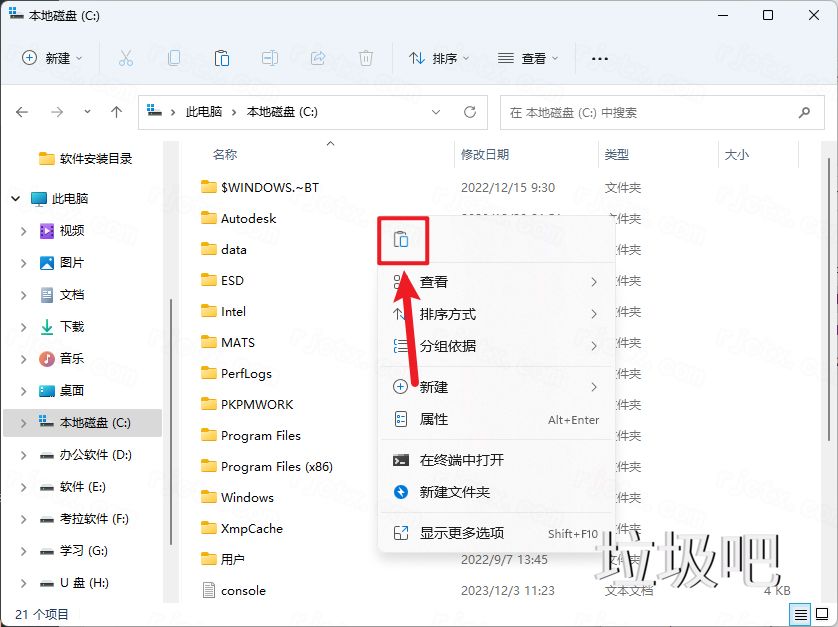Select the Rename icon in the toolbar
838x627 pixels.
(x=270, y=59)
